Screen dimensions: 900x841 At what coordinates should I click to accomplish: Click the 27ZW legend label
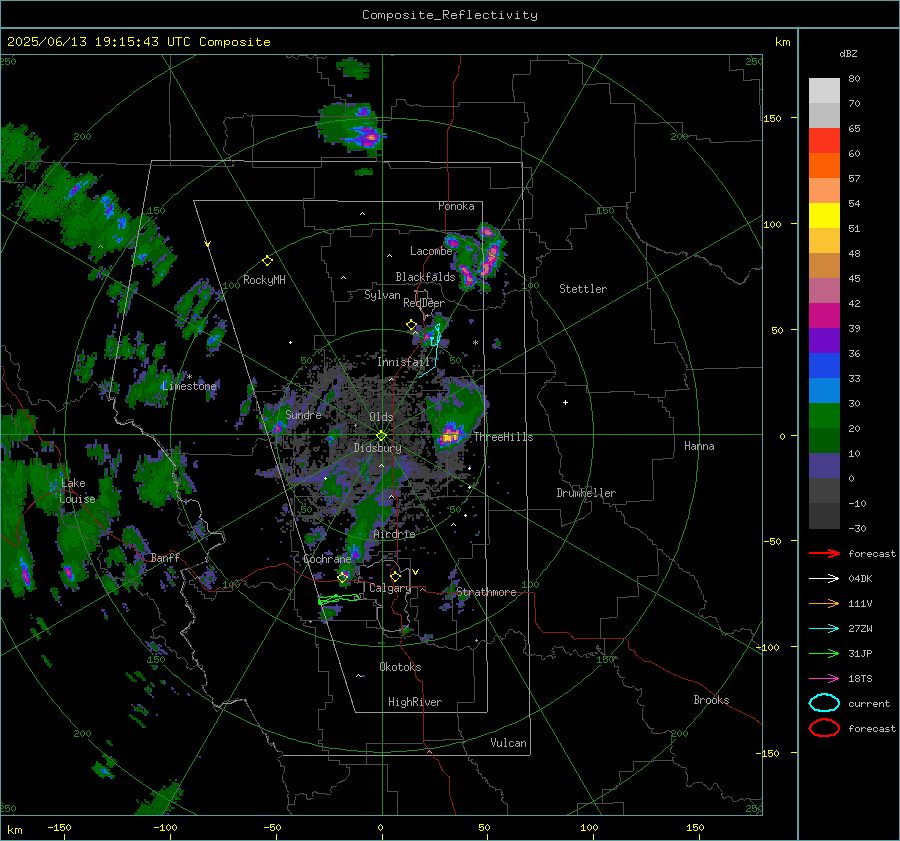point(860,629)
